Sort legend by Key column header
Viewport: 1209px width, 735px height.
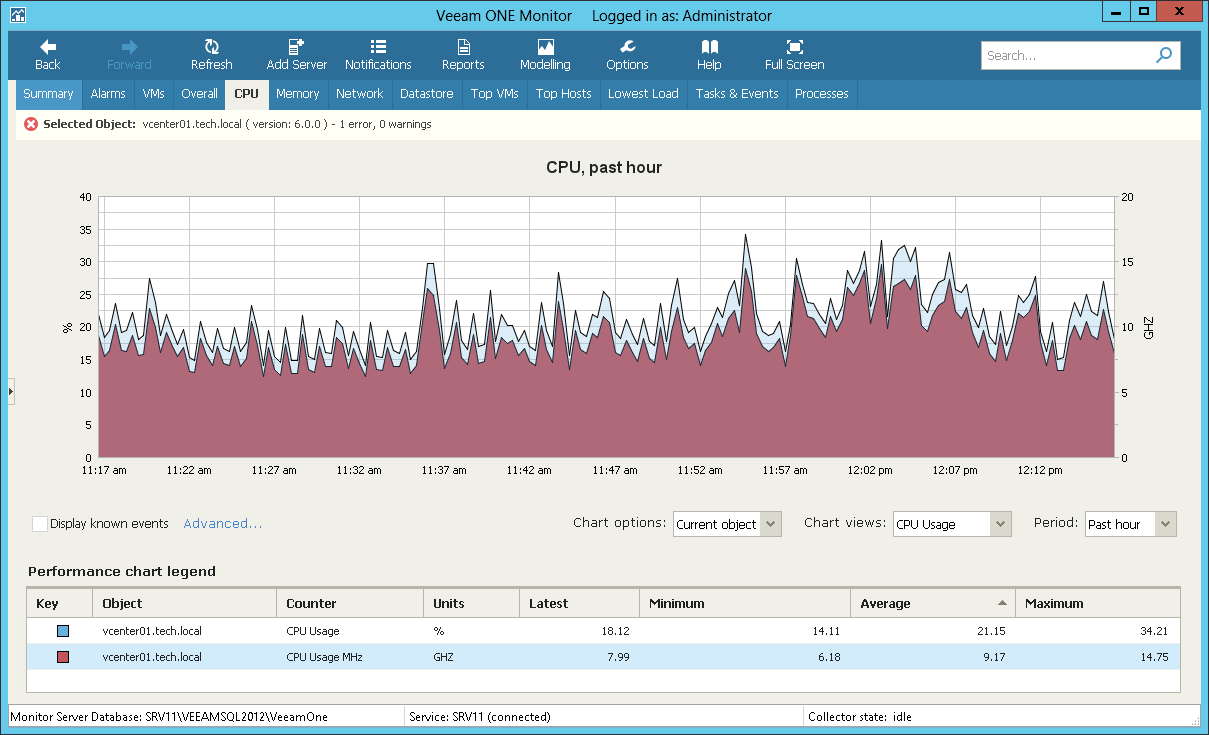(x=59, y=603)
